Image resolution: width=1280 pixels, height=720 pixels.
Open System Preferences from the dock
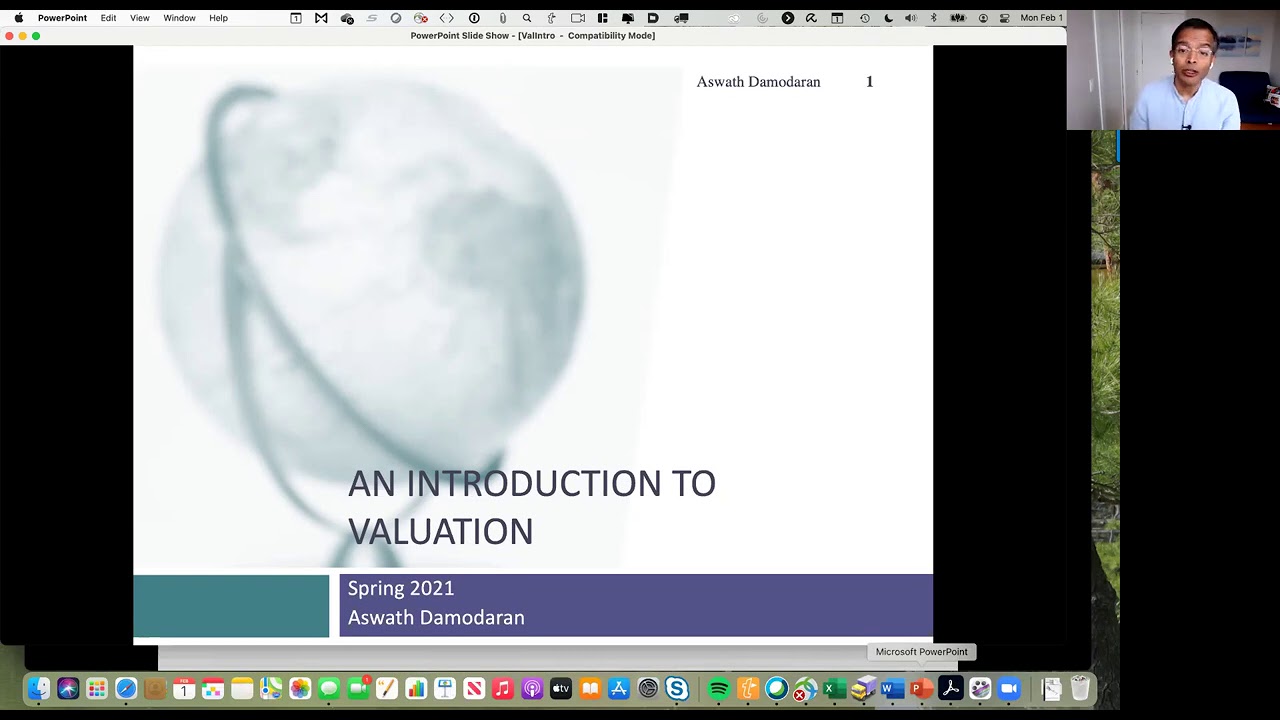pyautogui.click(x=648, y=689)
